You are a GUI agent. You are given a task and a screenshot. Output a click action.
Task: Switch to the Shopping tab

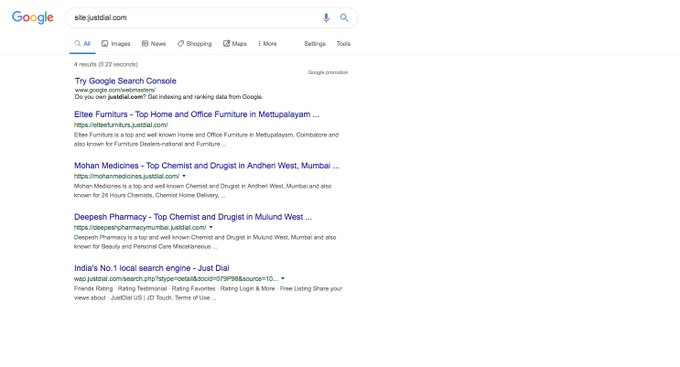tap(194, 44)
